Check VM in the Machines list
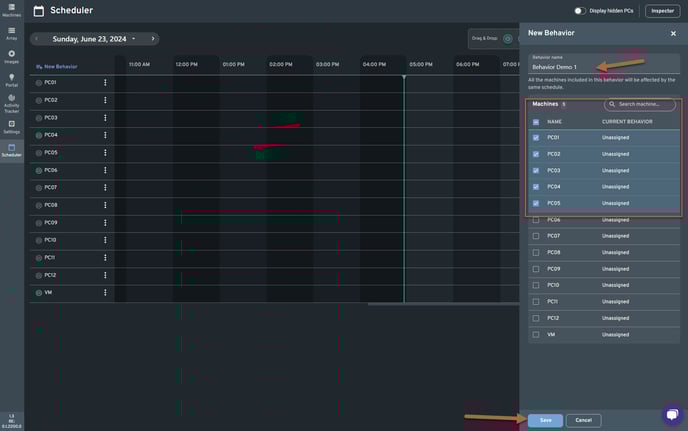Viewport: 688px width, 431px height. pos(536,335)
